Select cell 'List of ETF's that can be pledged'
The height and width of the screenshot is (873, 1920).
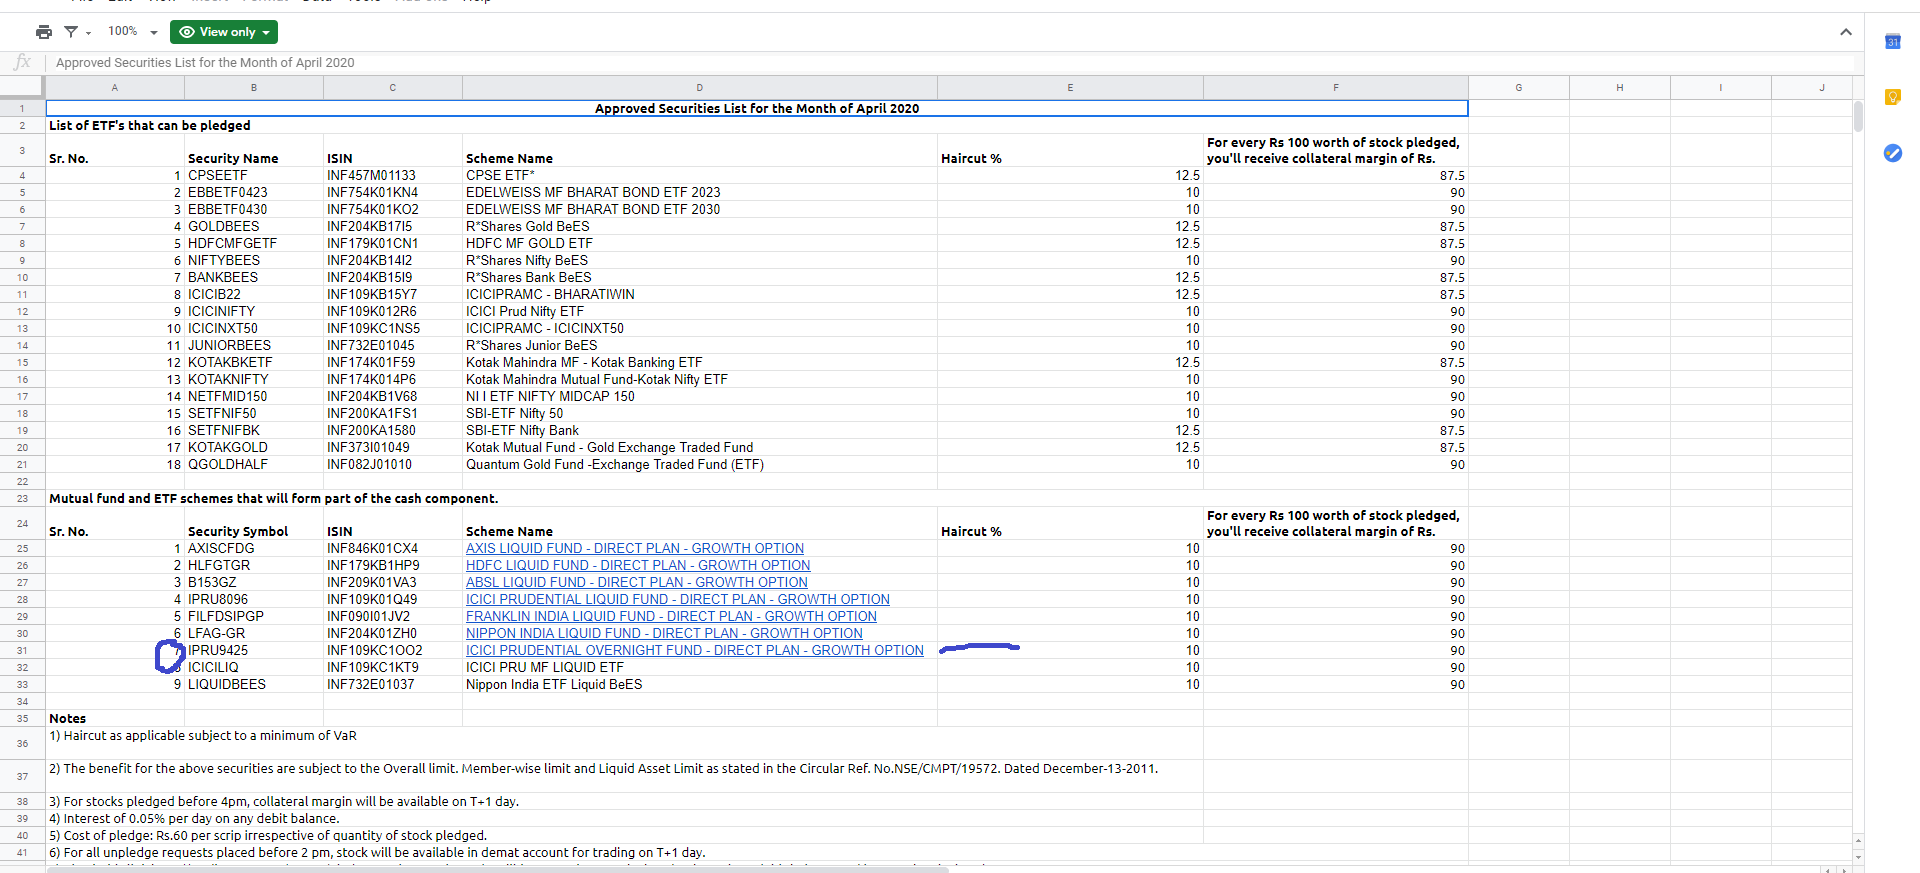click(x=150, y=125)
